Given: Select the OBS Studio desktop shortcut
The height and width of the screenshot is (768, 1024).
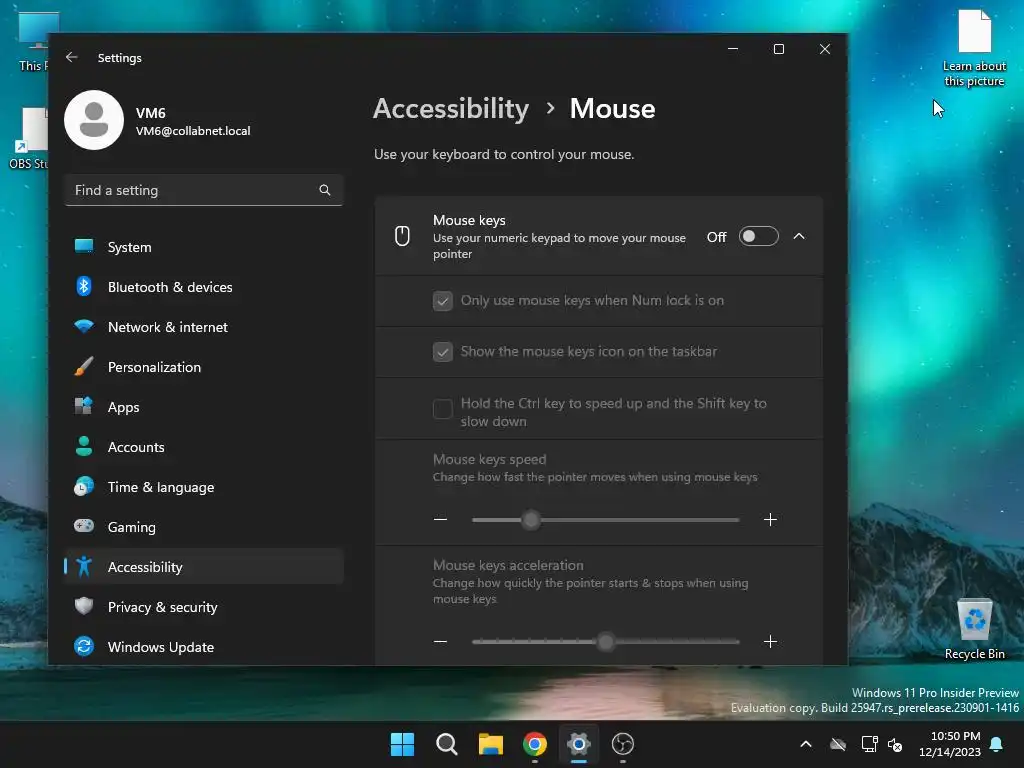Looking at the screenshot, I should click(29, 139).
